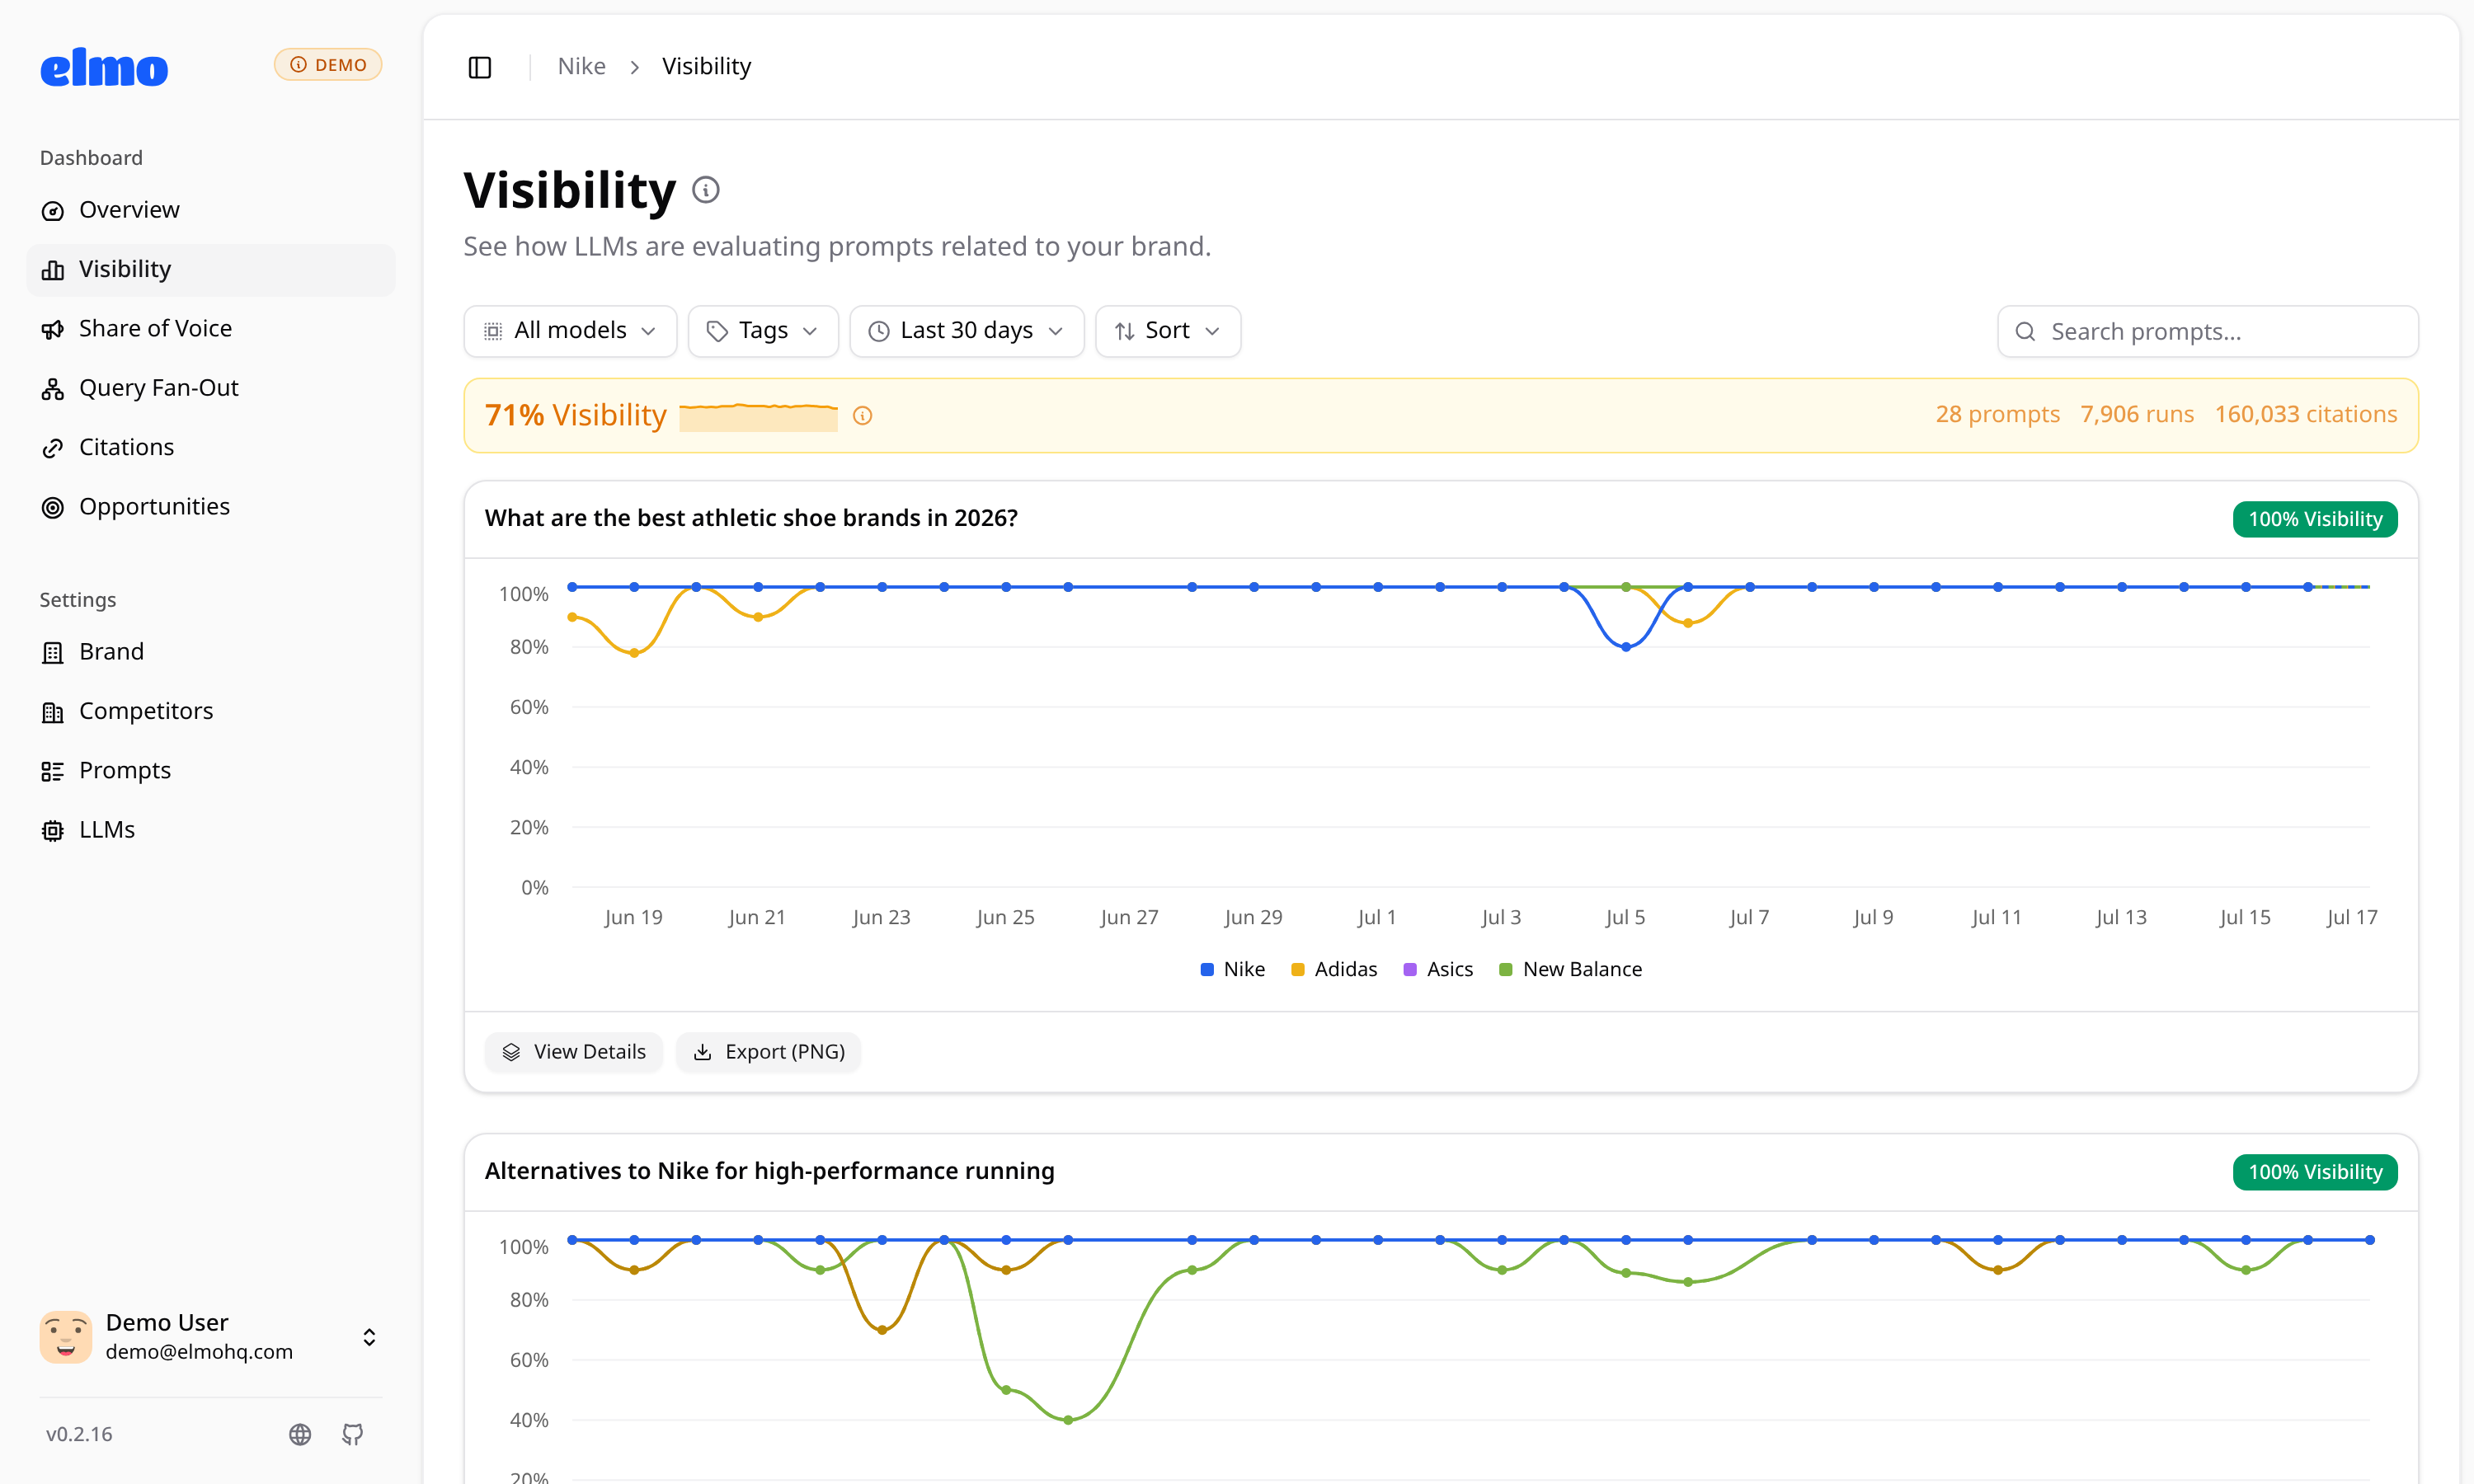This screenshot has width=2474, height=1484.
Task: Open the GitHub icon link
Action: [353, 1435]
